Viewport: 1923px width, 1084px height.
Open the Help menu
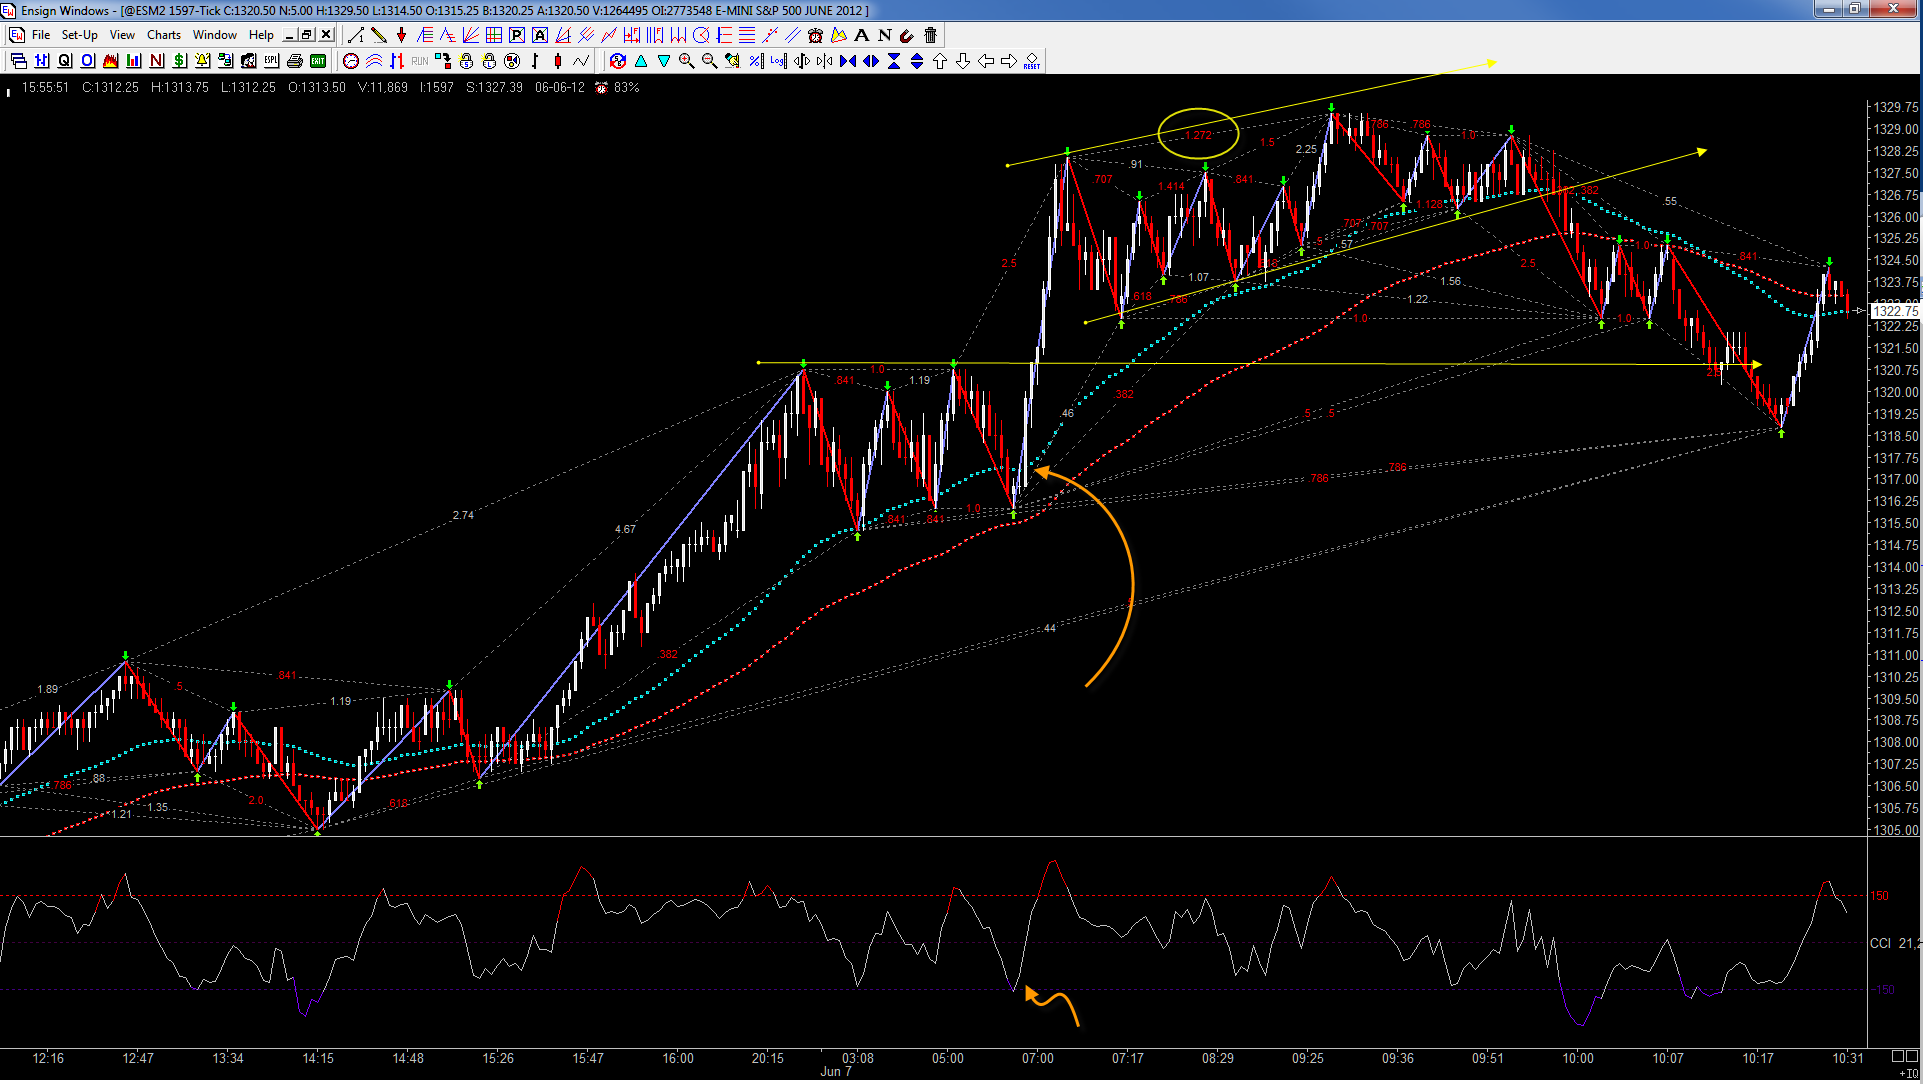[x=261, y=35]
